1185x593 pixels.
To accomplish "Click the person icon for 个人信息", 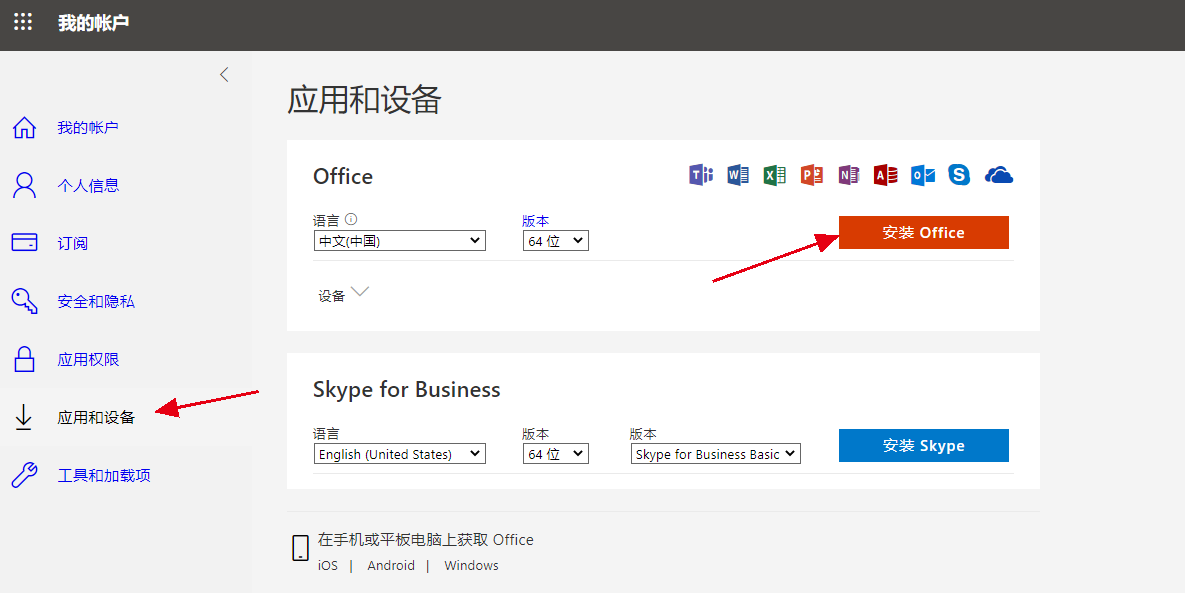I will [x=24, y=185].
